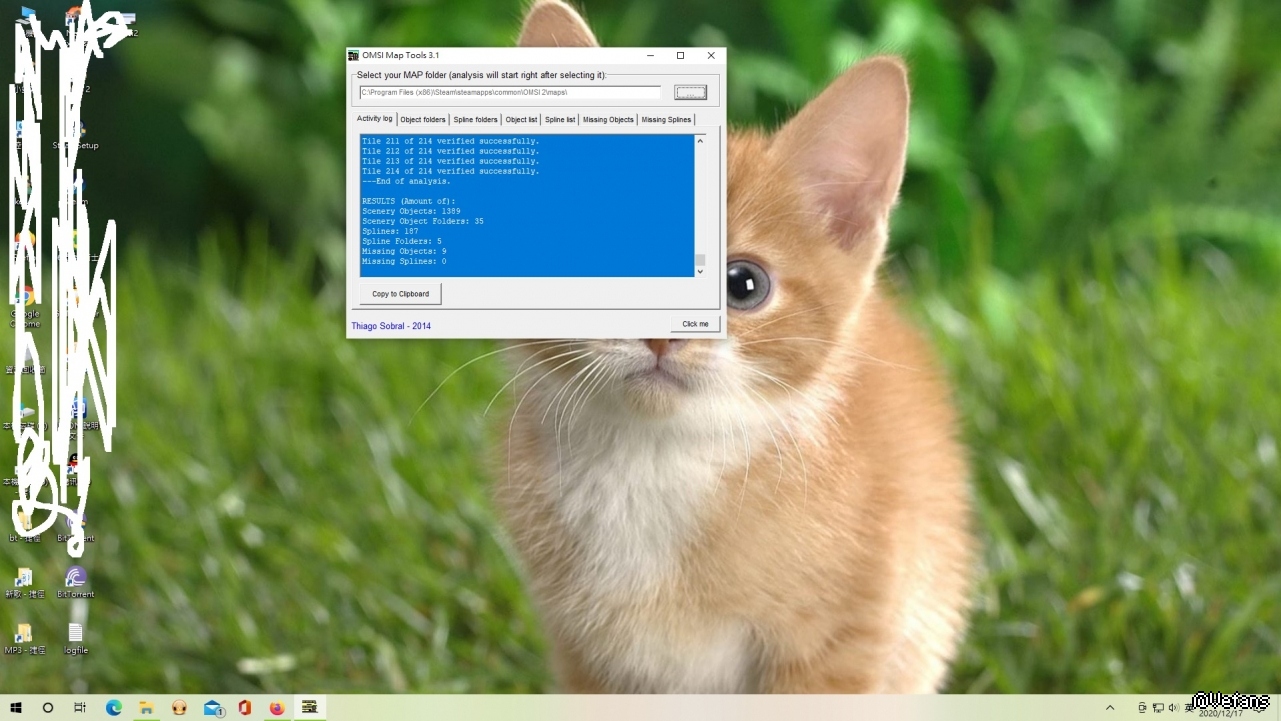Open the BitTorrent desktop shortcut
The height and width of the screenshot is (721, 1281).
tap(76, 579)
